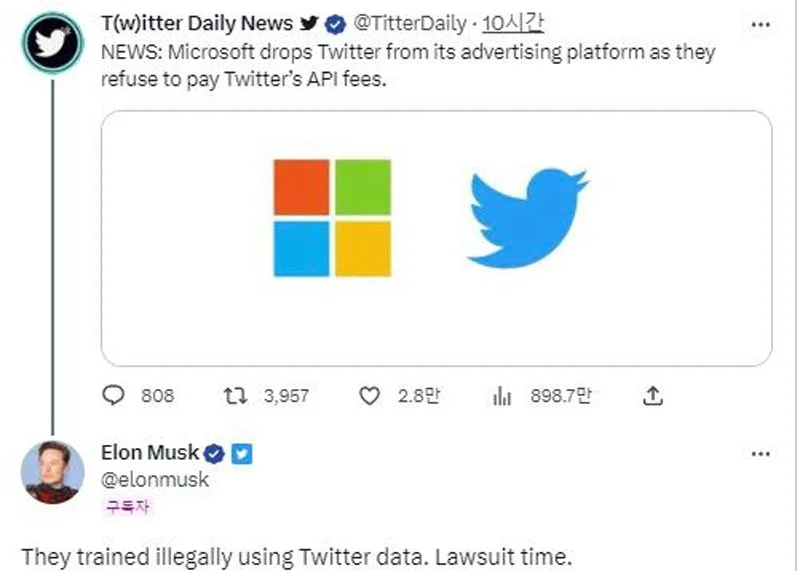Click the Elon Musk display name
Image resolution: width=800 pixels, height=571 pixels.
point(150,453)
